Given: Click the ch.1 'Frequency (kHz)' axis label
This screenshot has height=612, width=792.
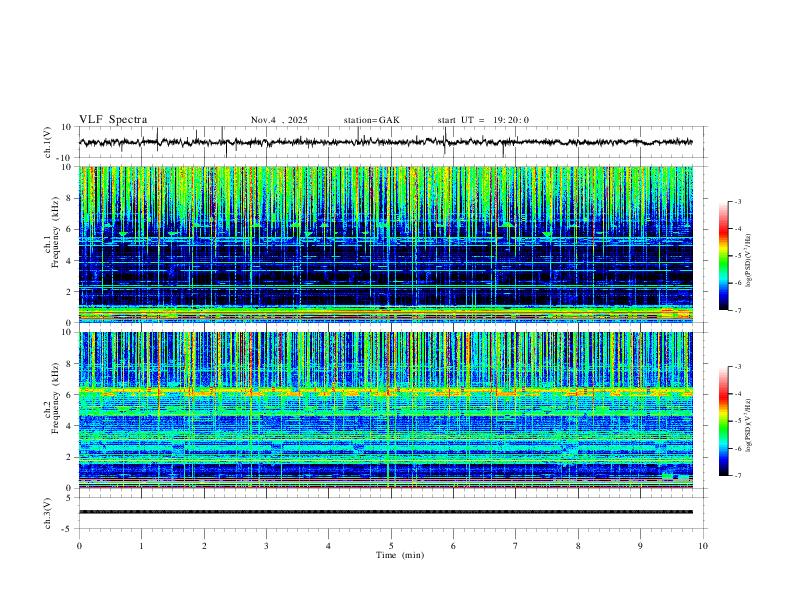Looking at the screenshot, I should pos(55,232).
